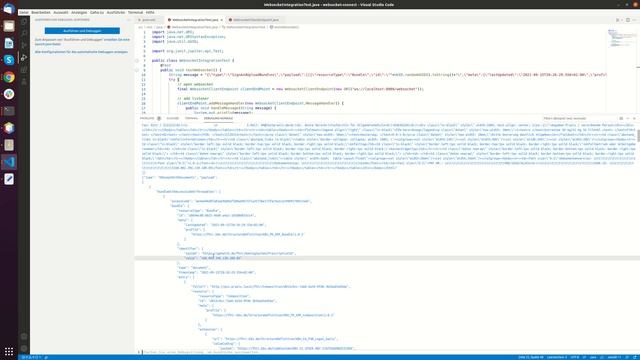
Task: Click the UTF-8 encoding status item
Action: [575, 357]
